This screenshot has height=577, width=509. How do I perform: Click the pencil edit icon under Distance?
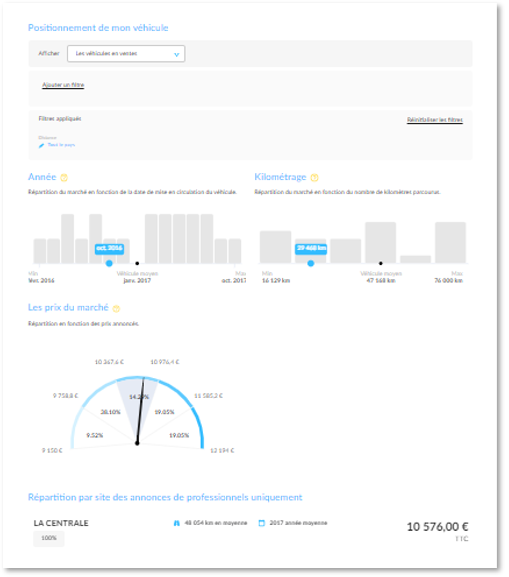point(41,145)
